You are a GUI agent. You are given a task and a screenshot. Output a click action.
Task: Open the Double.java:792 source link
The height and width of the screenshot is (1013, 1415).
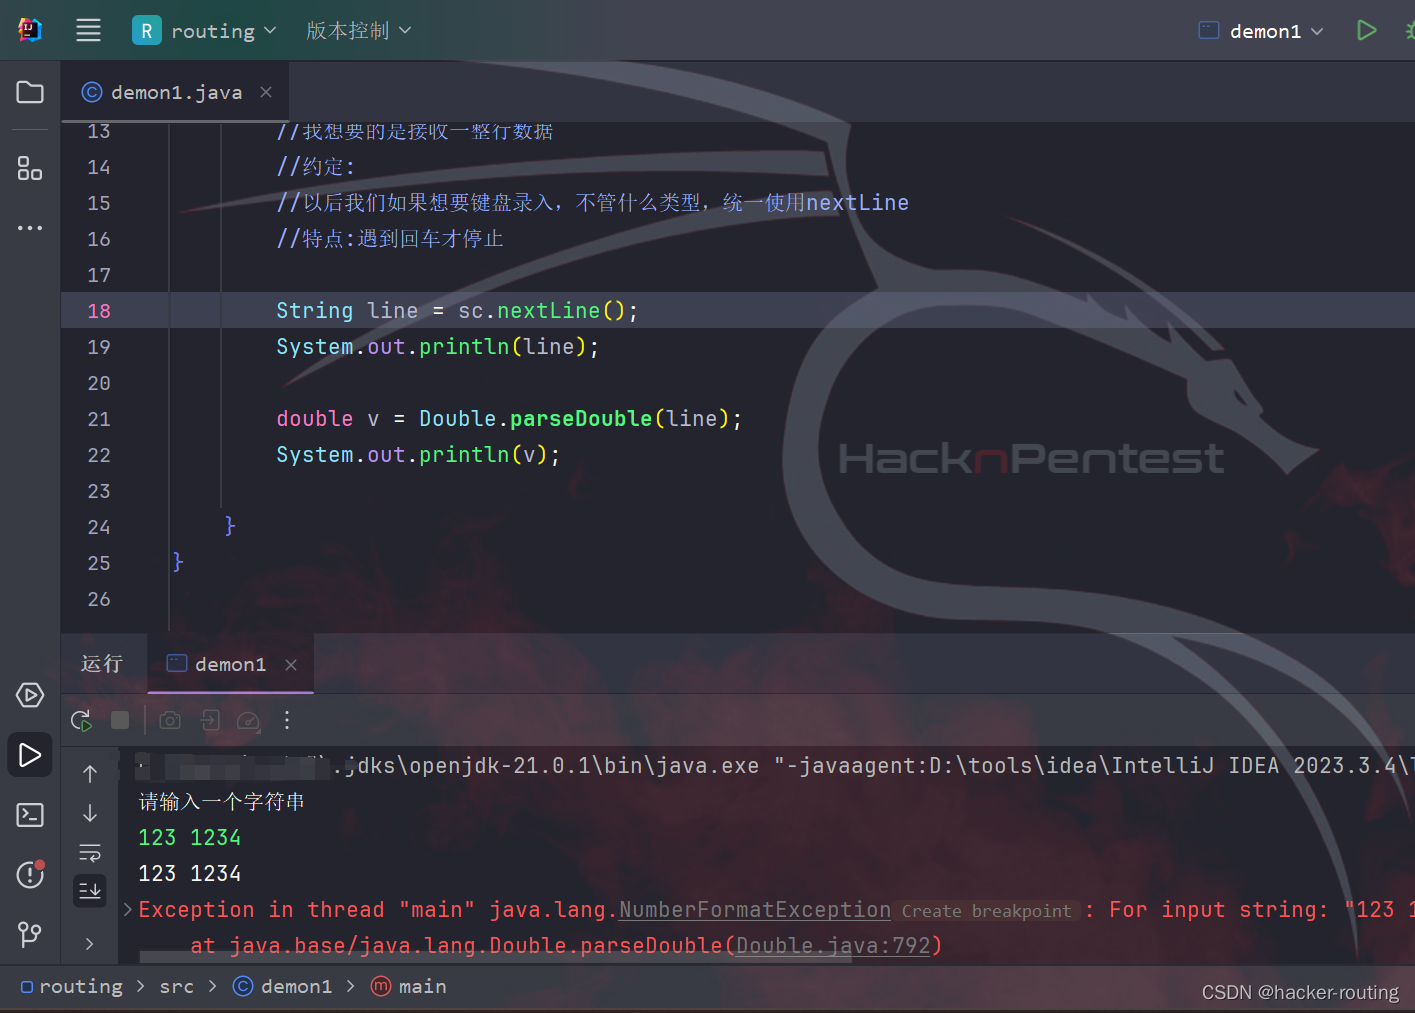pos(833,946)
